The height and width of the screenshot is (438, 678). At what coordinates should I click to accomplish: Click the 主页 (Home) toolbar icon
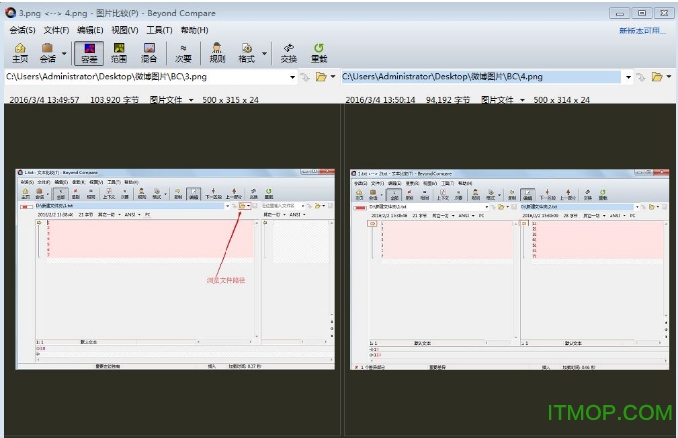click(20, 52)
